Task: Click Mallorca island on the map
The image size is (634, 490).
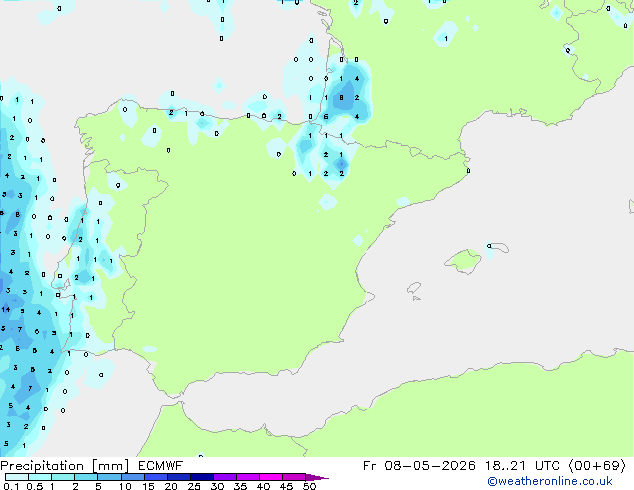Action: (463, 261)
